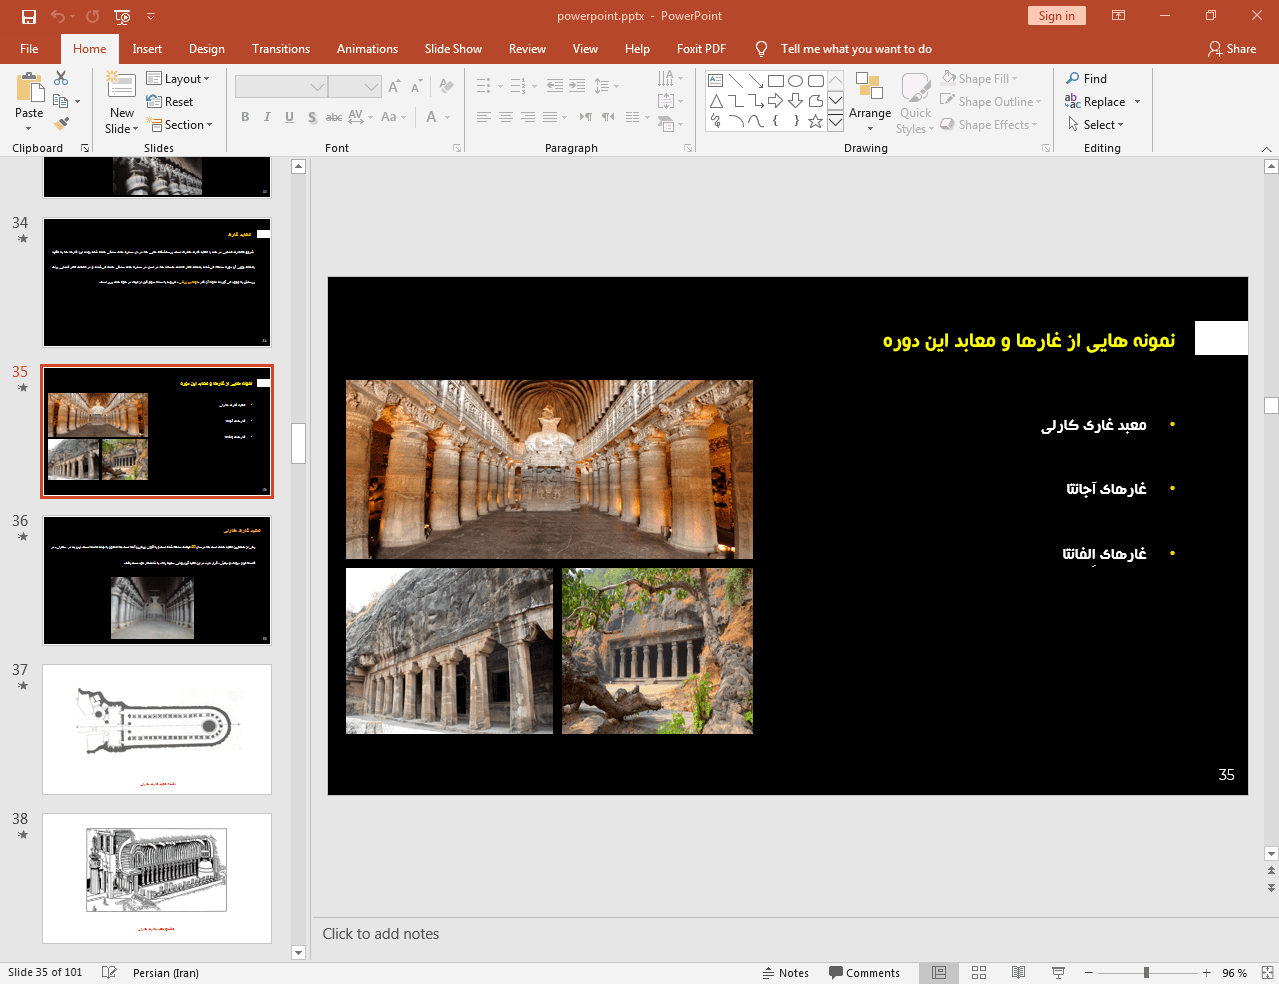Select slide 37 floor plan thumbnail
The height and width of the screenshot is (984, 1279).
157,729
